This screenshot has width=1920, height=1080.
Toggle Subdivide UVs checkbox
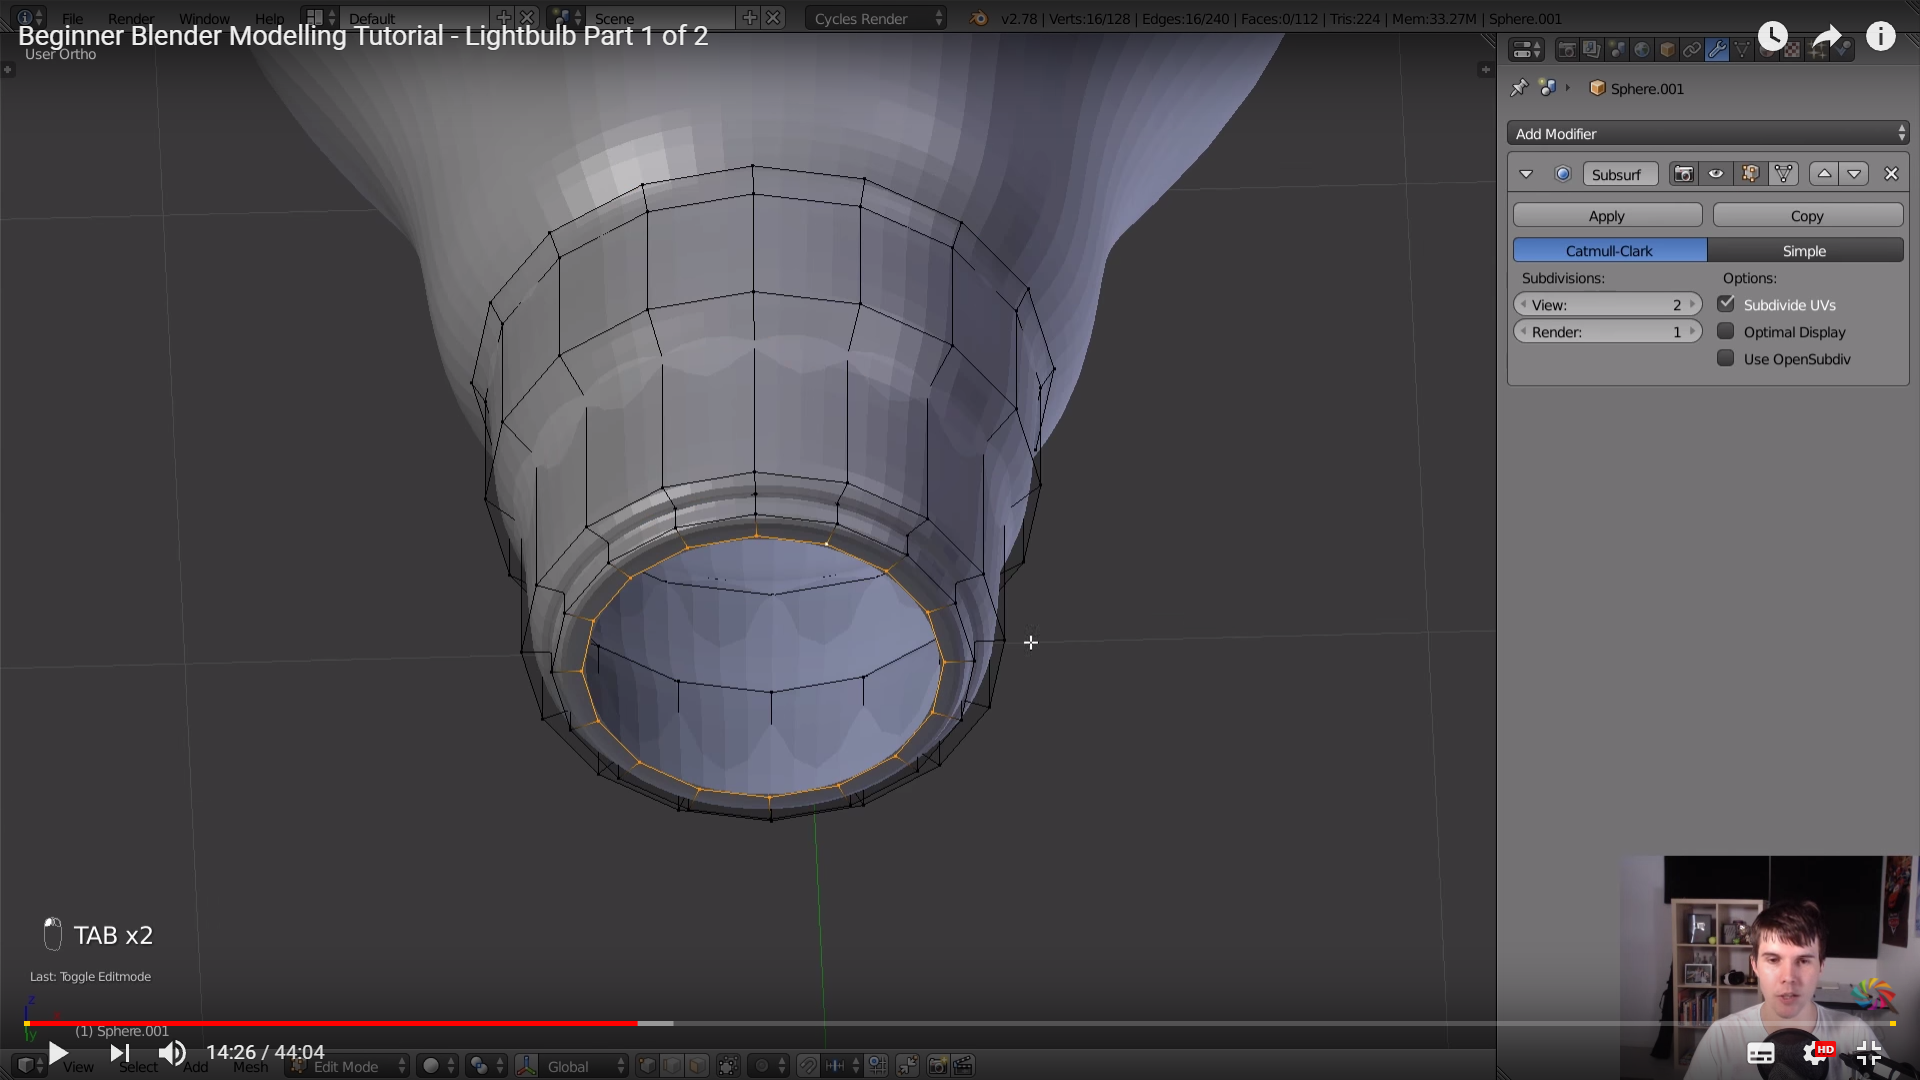[x=1726, y=303]
